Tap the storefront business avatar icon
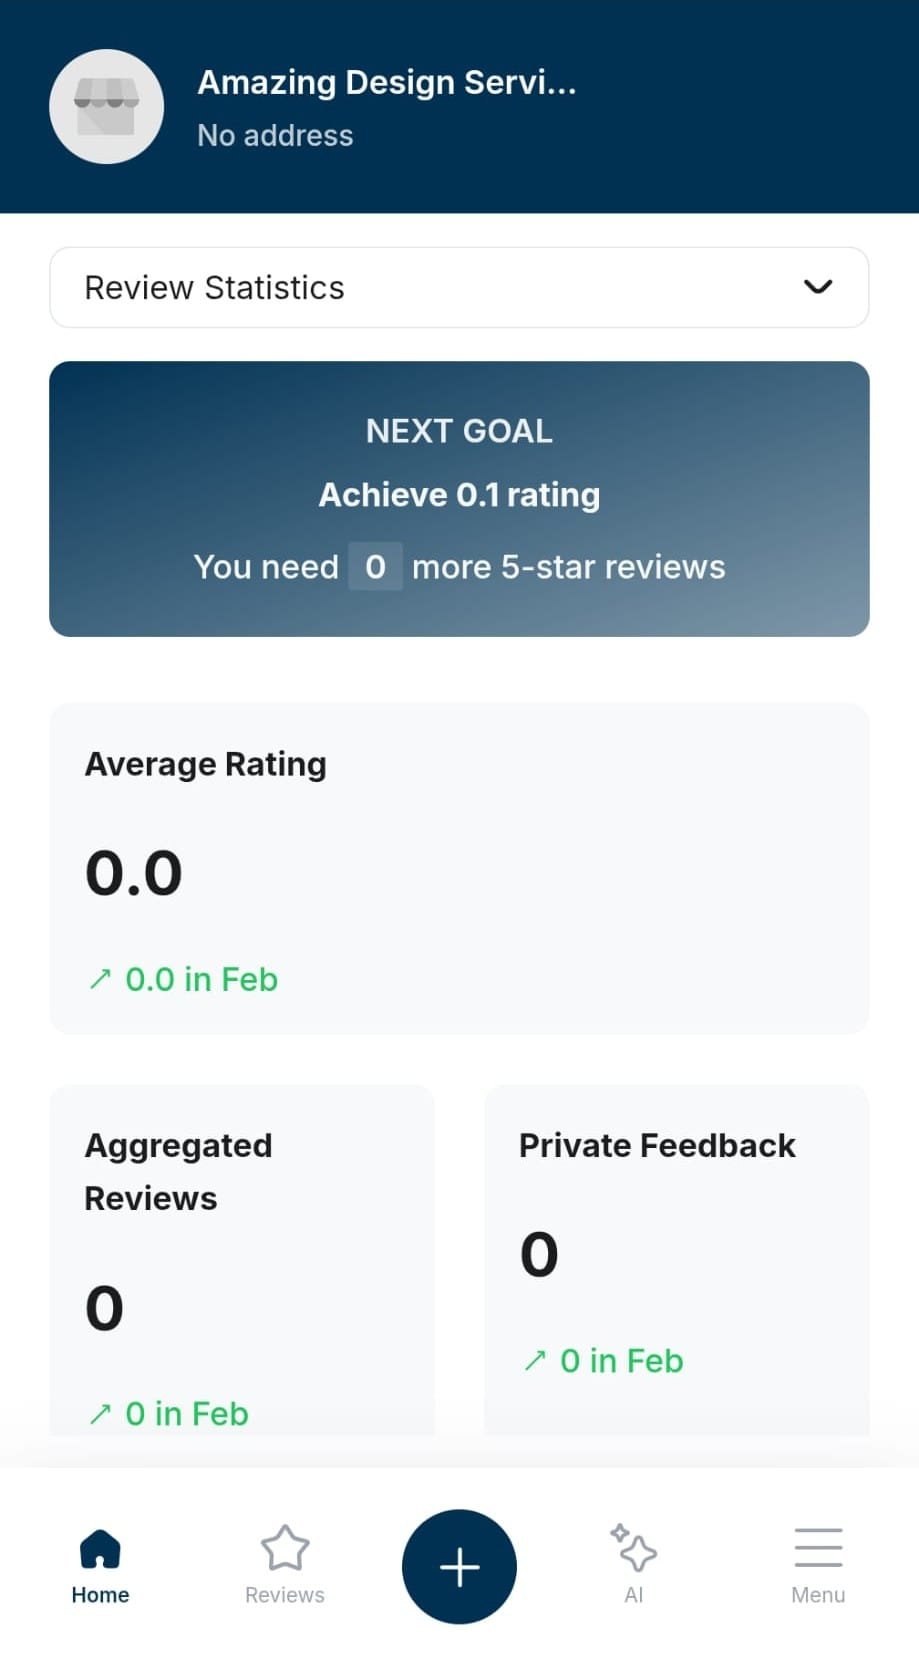The image size is (919, 1662). (106, 106)
